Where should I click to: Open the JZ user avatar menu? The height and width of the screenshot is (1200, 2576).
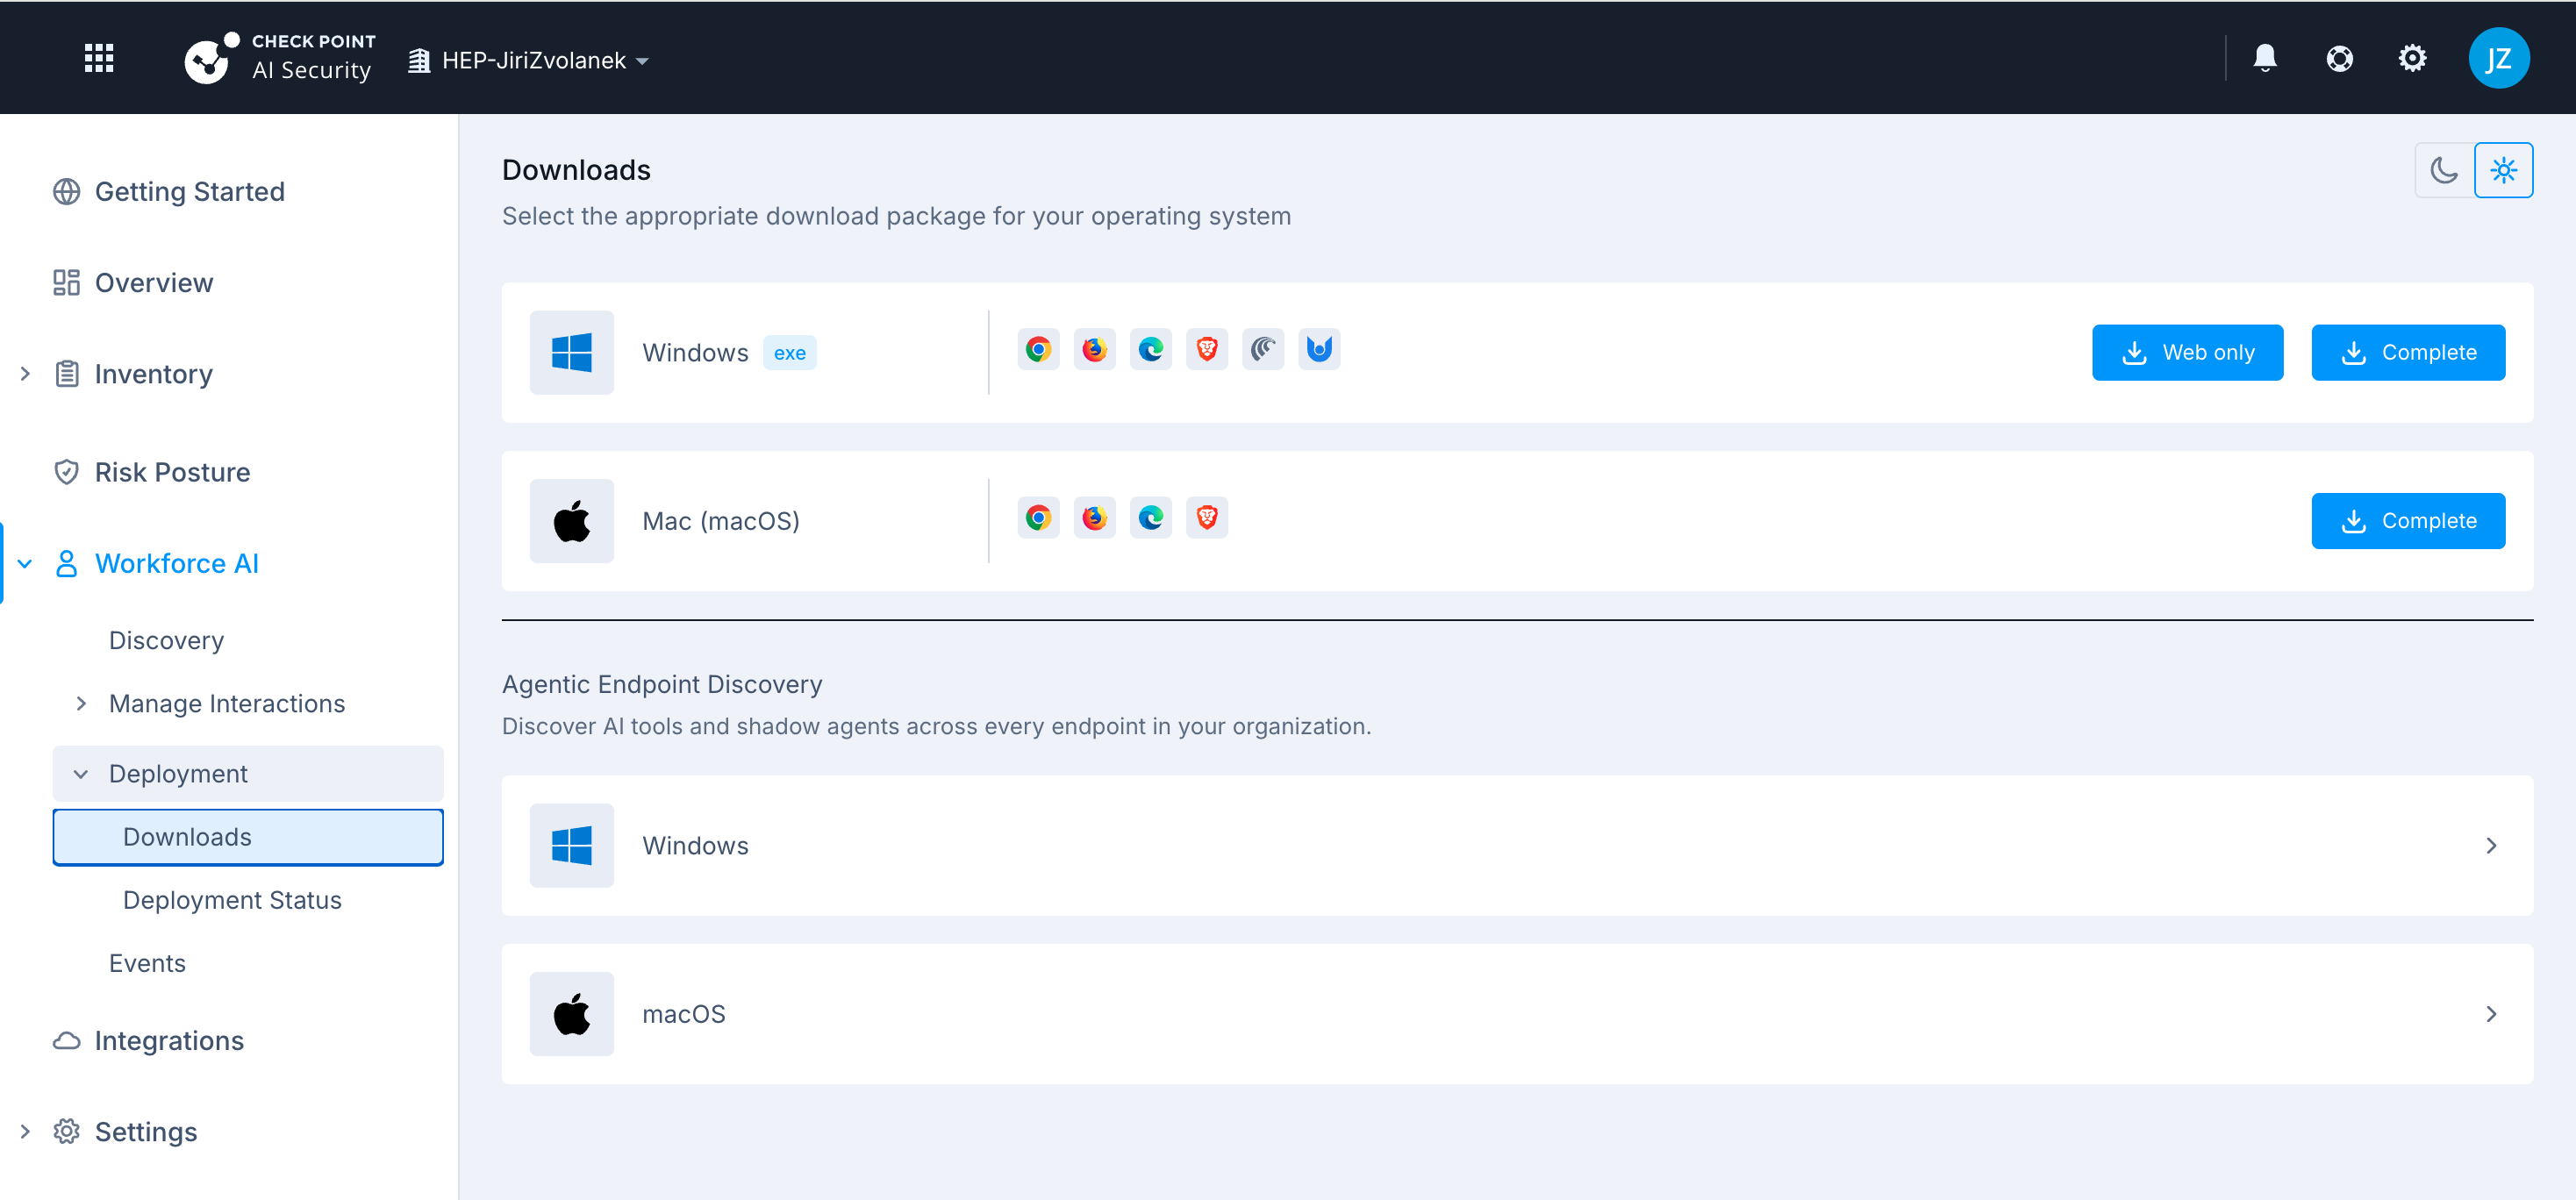click(2498, 58)
